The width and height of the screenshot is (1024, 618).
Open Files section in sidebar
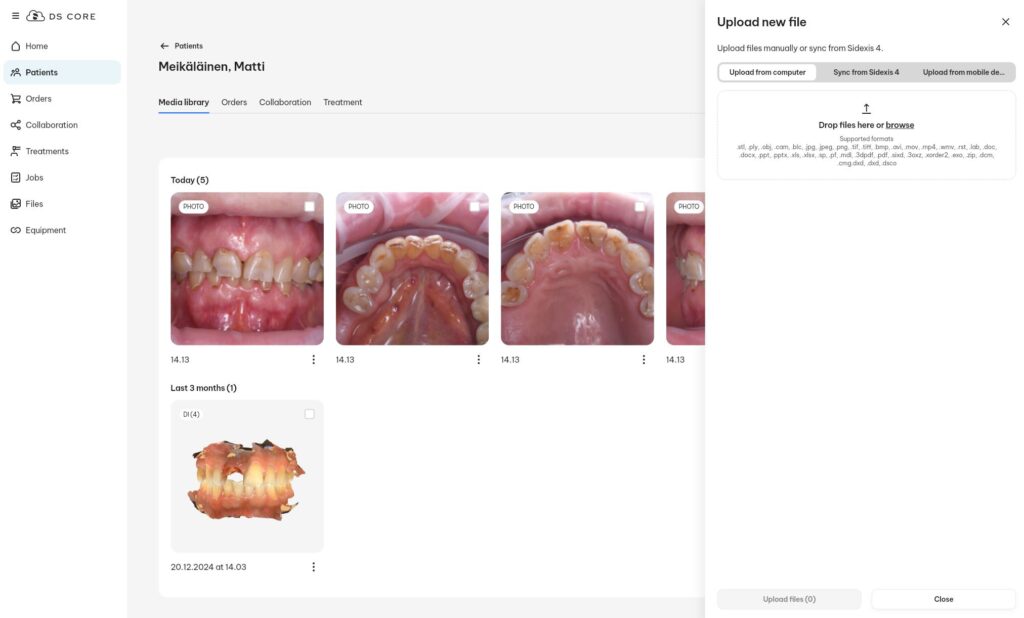pyautogui.click(x=34, y=204)
